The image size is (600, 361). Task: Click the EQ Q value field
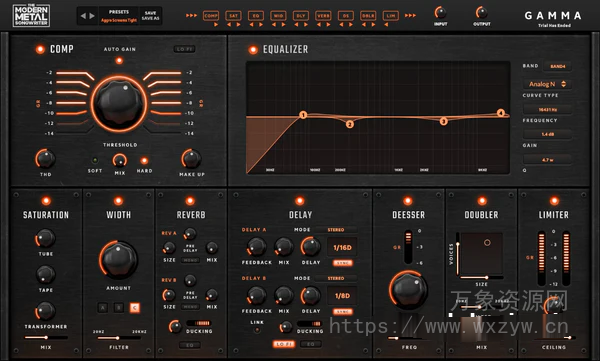click(547, 160)
